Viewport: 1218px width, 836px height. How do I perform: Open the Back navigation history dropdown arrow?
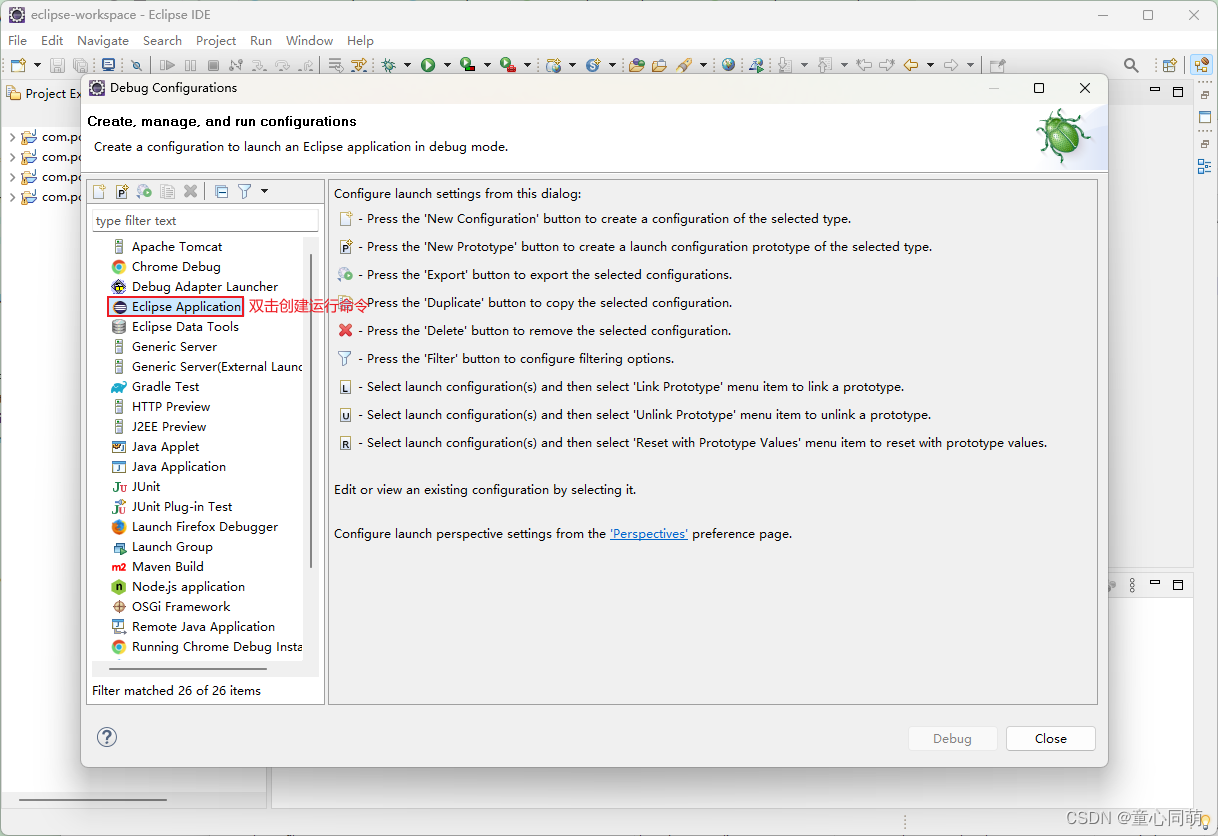[930, 65]
